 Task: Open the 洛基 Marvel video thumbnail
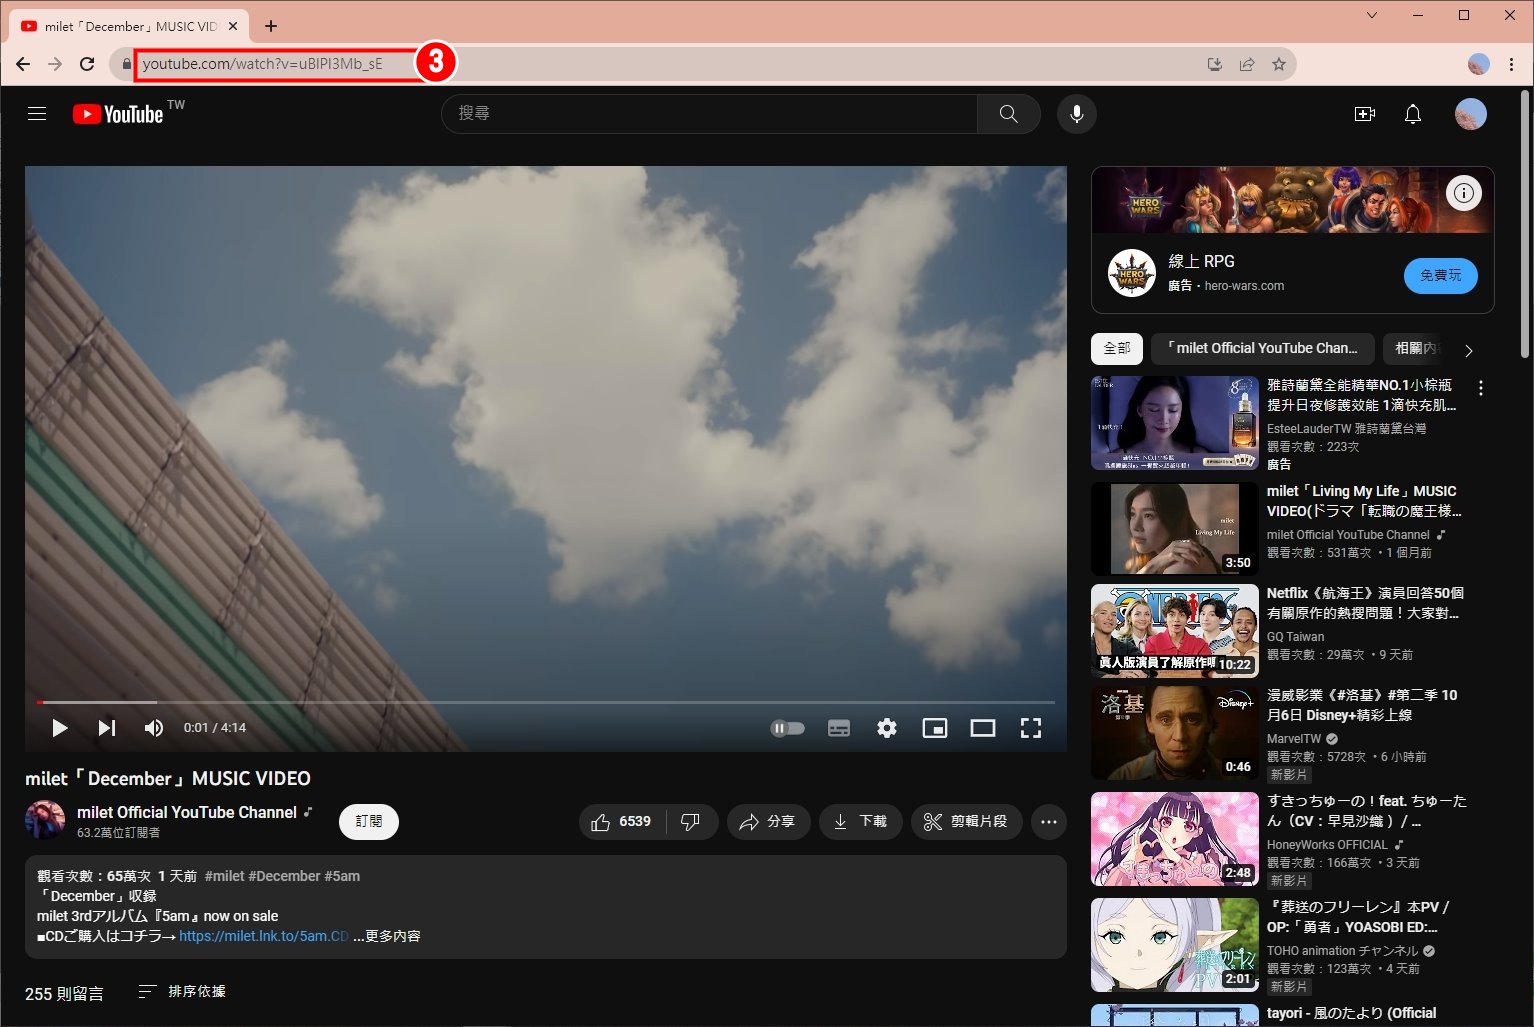(1175, 733)
